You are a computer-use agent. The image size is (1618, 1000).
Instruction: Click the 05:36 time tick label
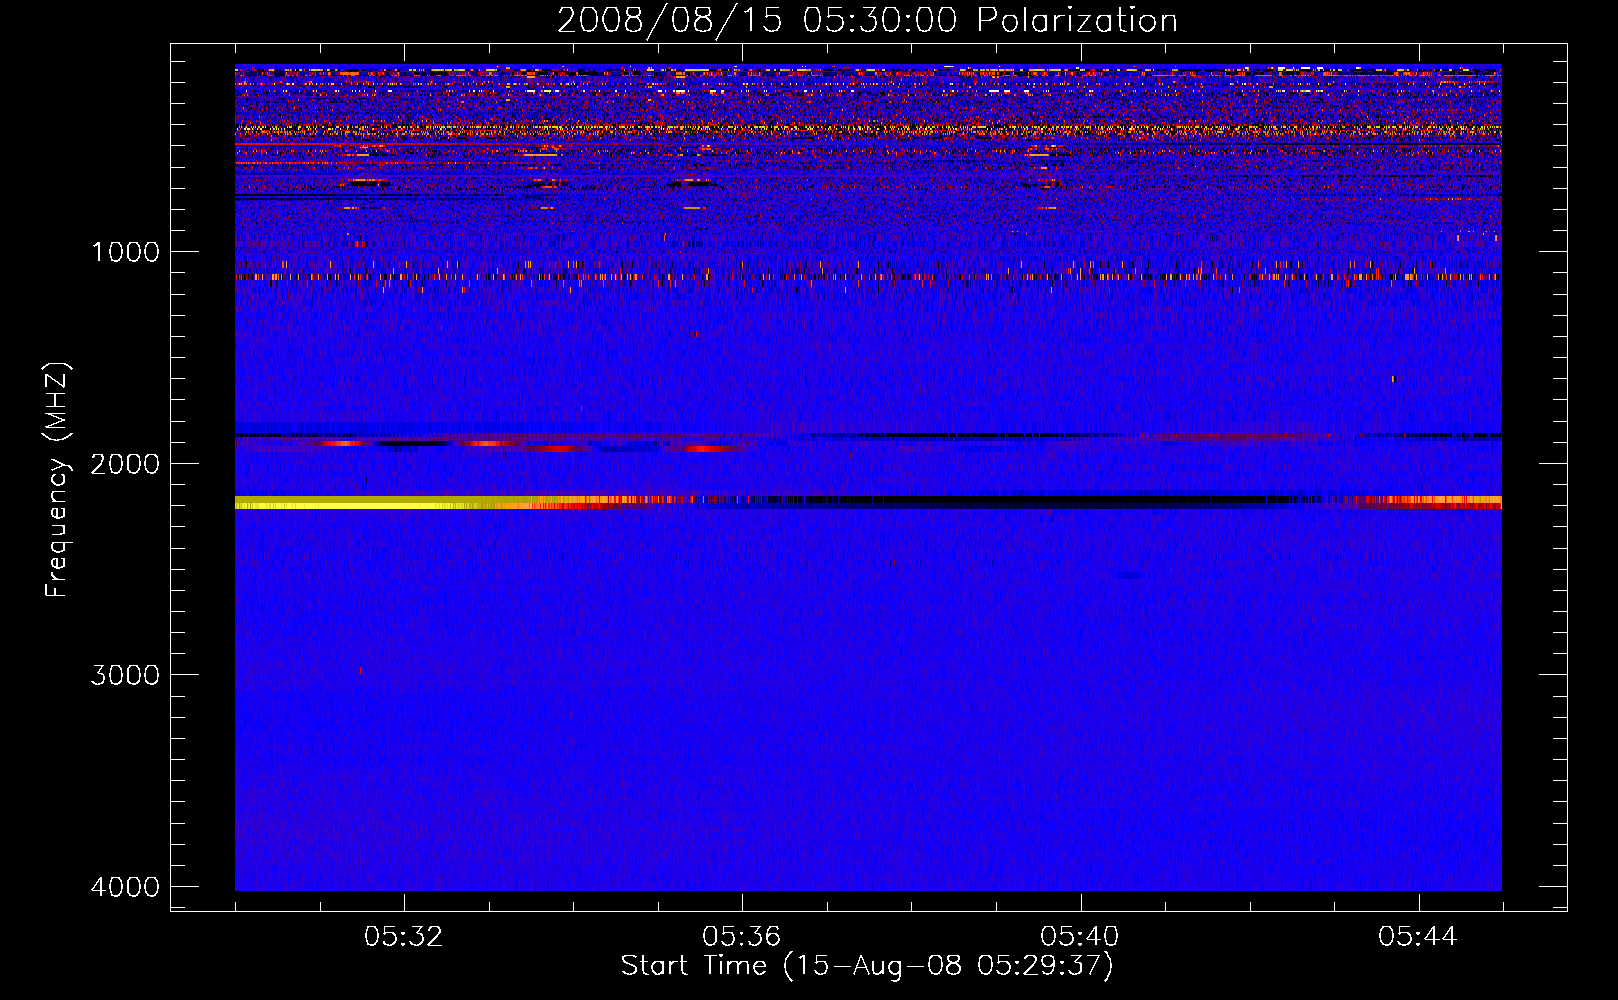pyautogui.click(x=742, y=937)
